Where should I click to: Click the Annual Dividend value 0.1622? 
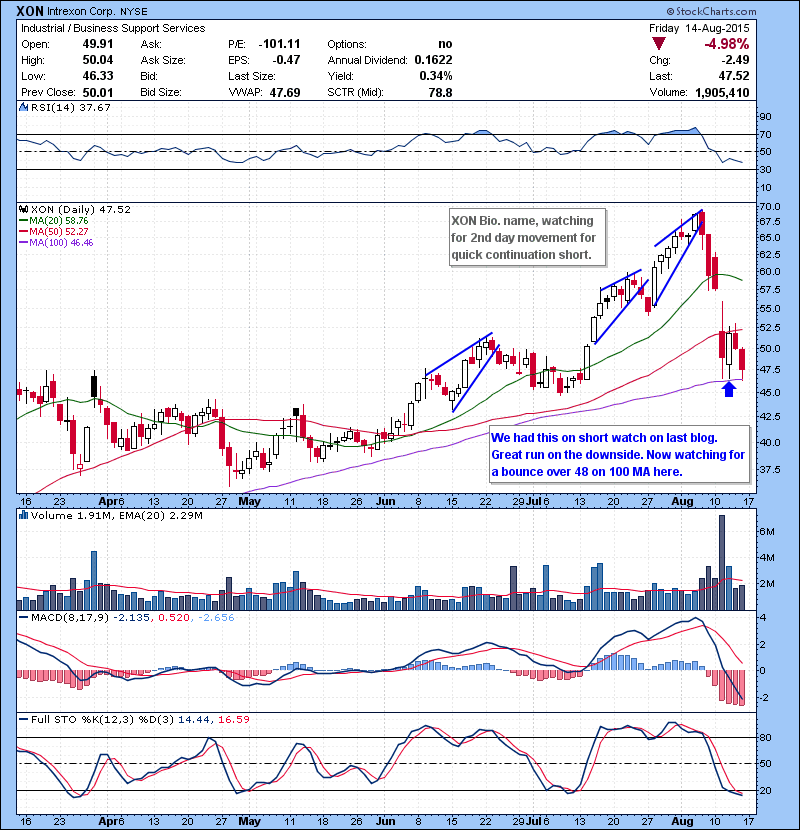(434, 60)
